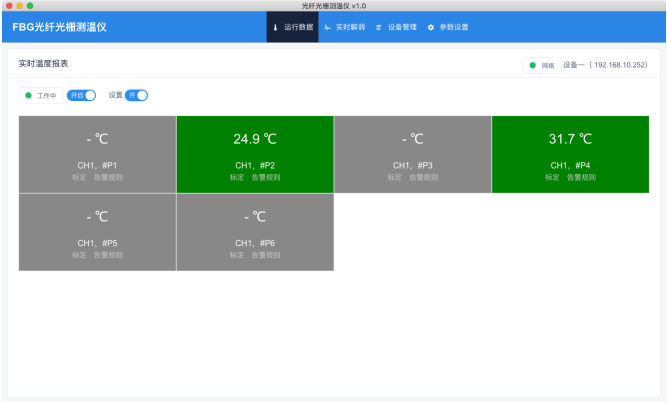Click the list icon beside 设备管理
The width and height of the screenshot is (667, 402).
[379, 27]
